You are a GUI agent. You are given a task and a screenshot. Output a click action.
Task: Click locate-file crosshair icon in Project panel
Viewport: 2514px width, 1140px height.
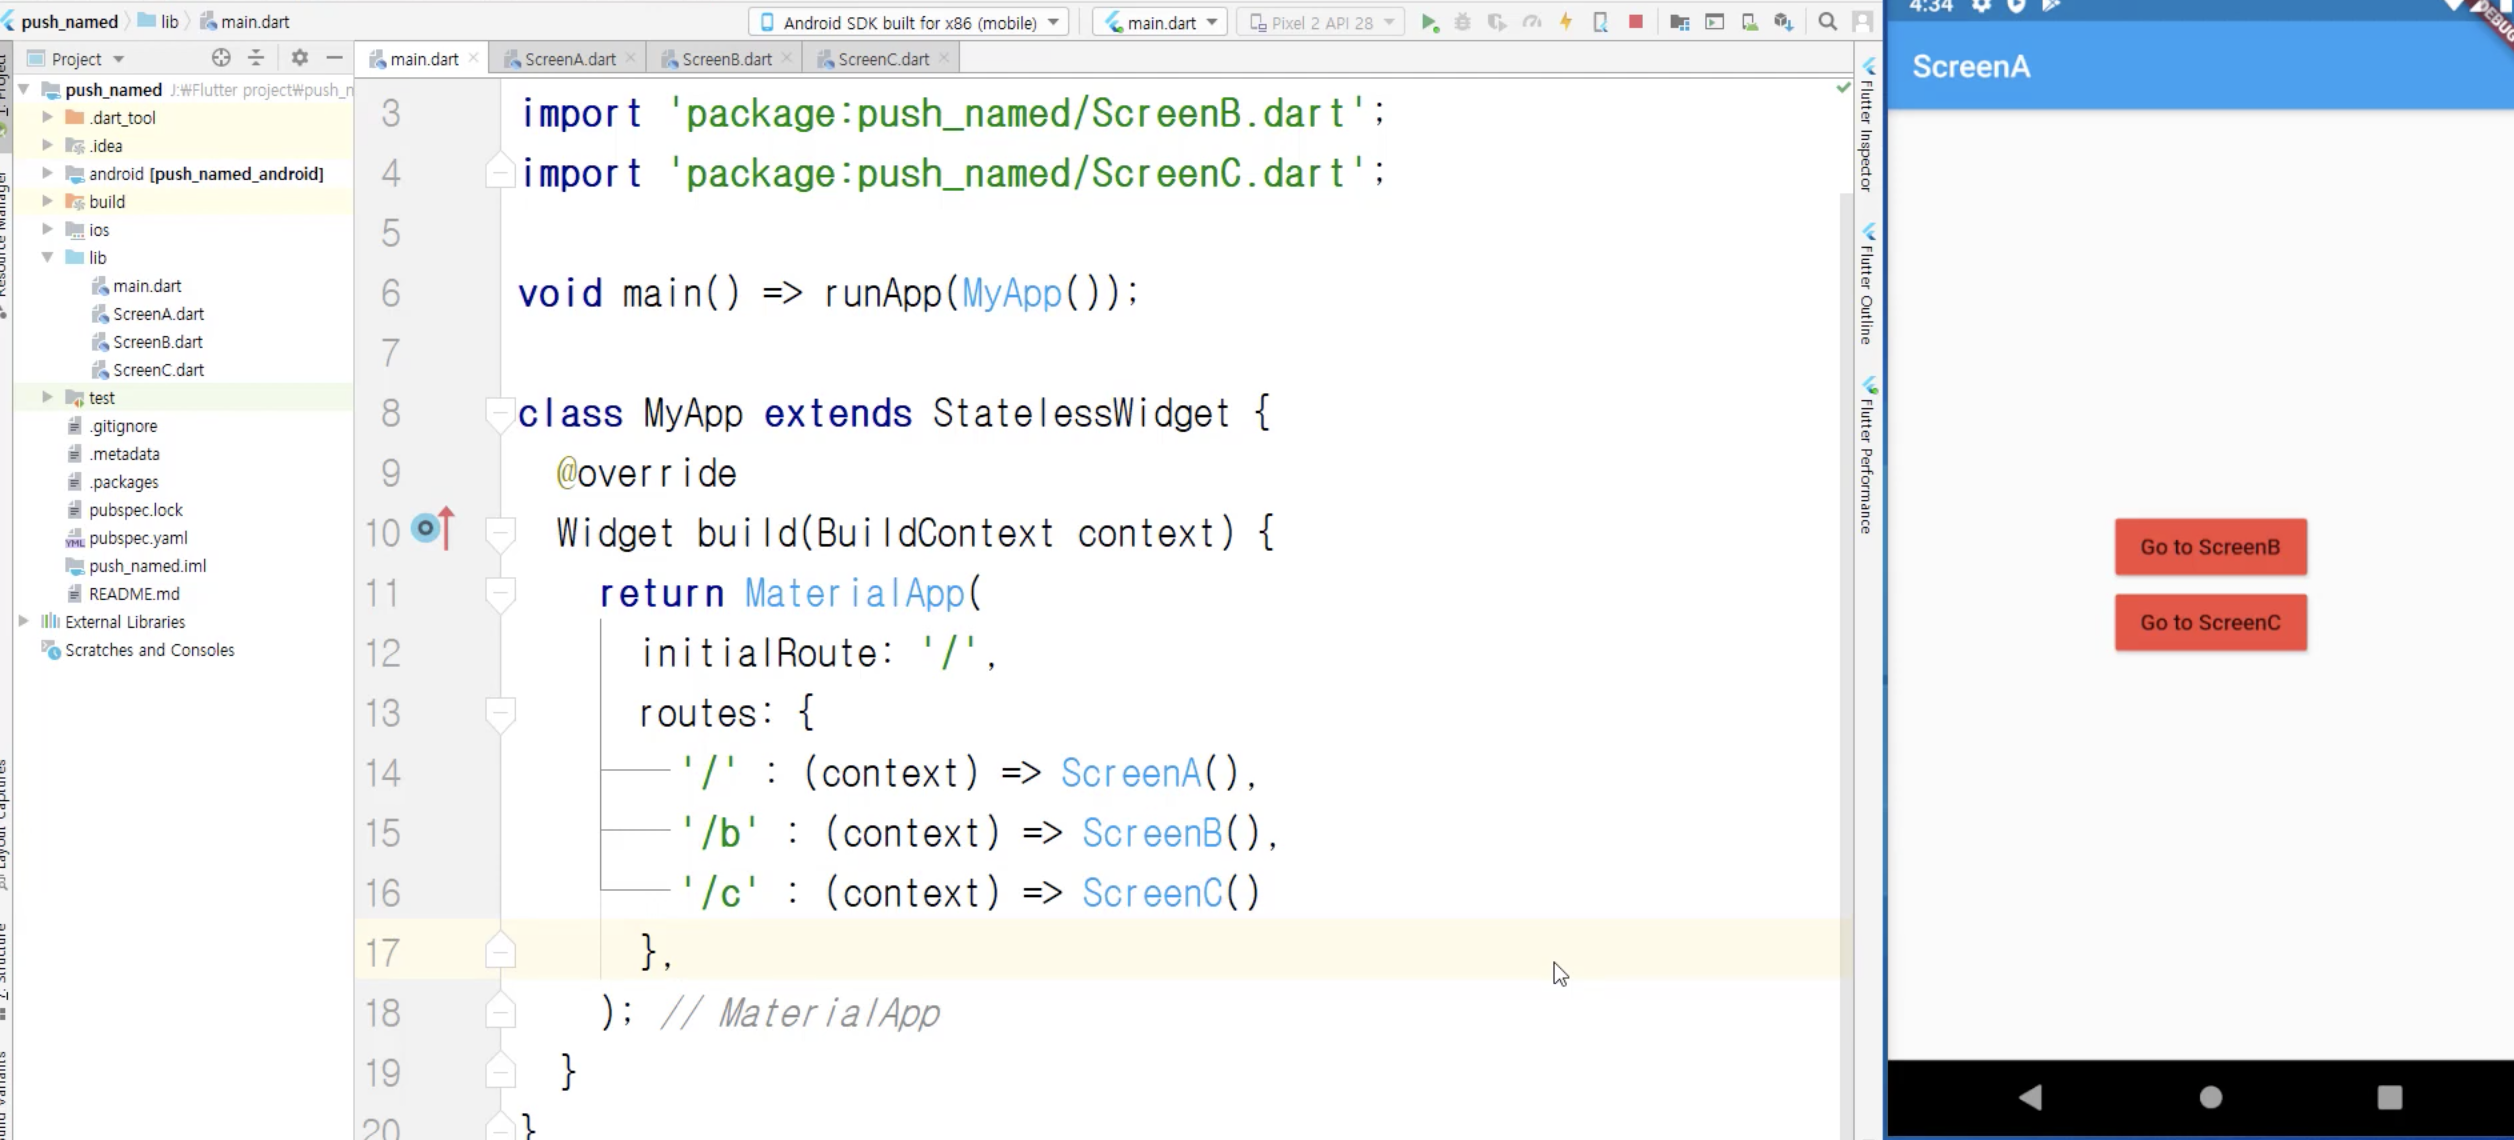click(x=221, y=58)
